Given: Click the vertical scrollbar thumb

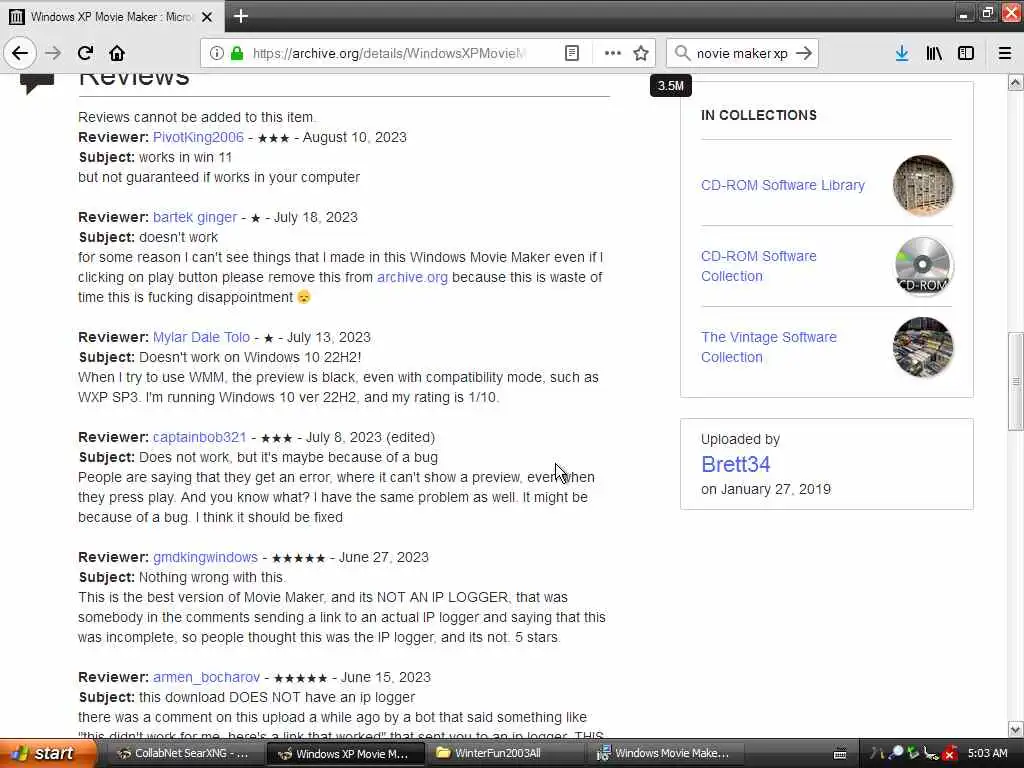Looking at the screenshot, I should [x=1015, y=381].
